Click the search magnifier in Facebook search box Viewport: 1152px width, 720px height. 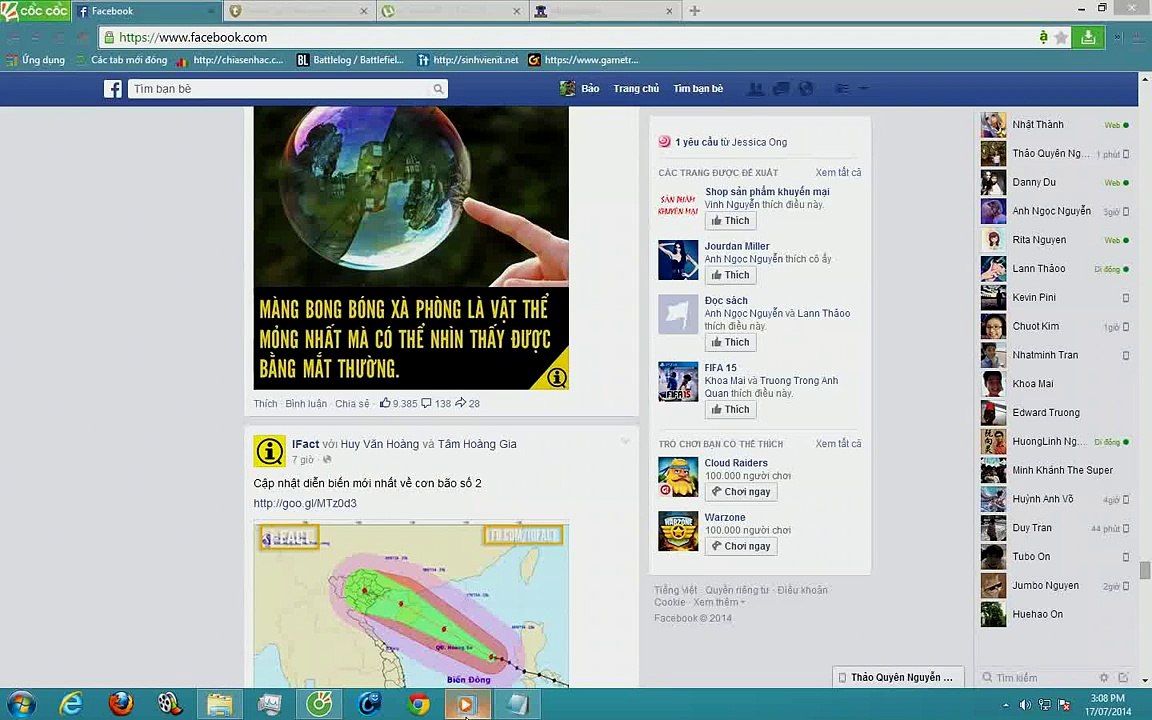tap(438, 89)
